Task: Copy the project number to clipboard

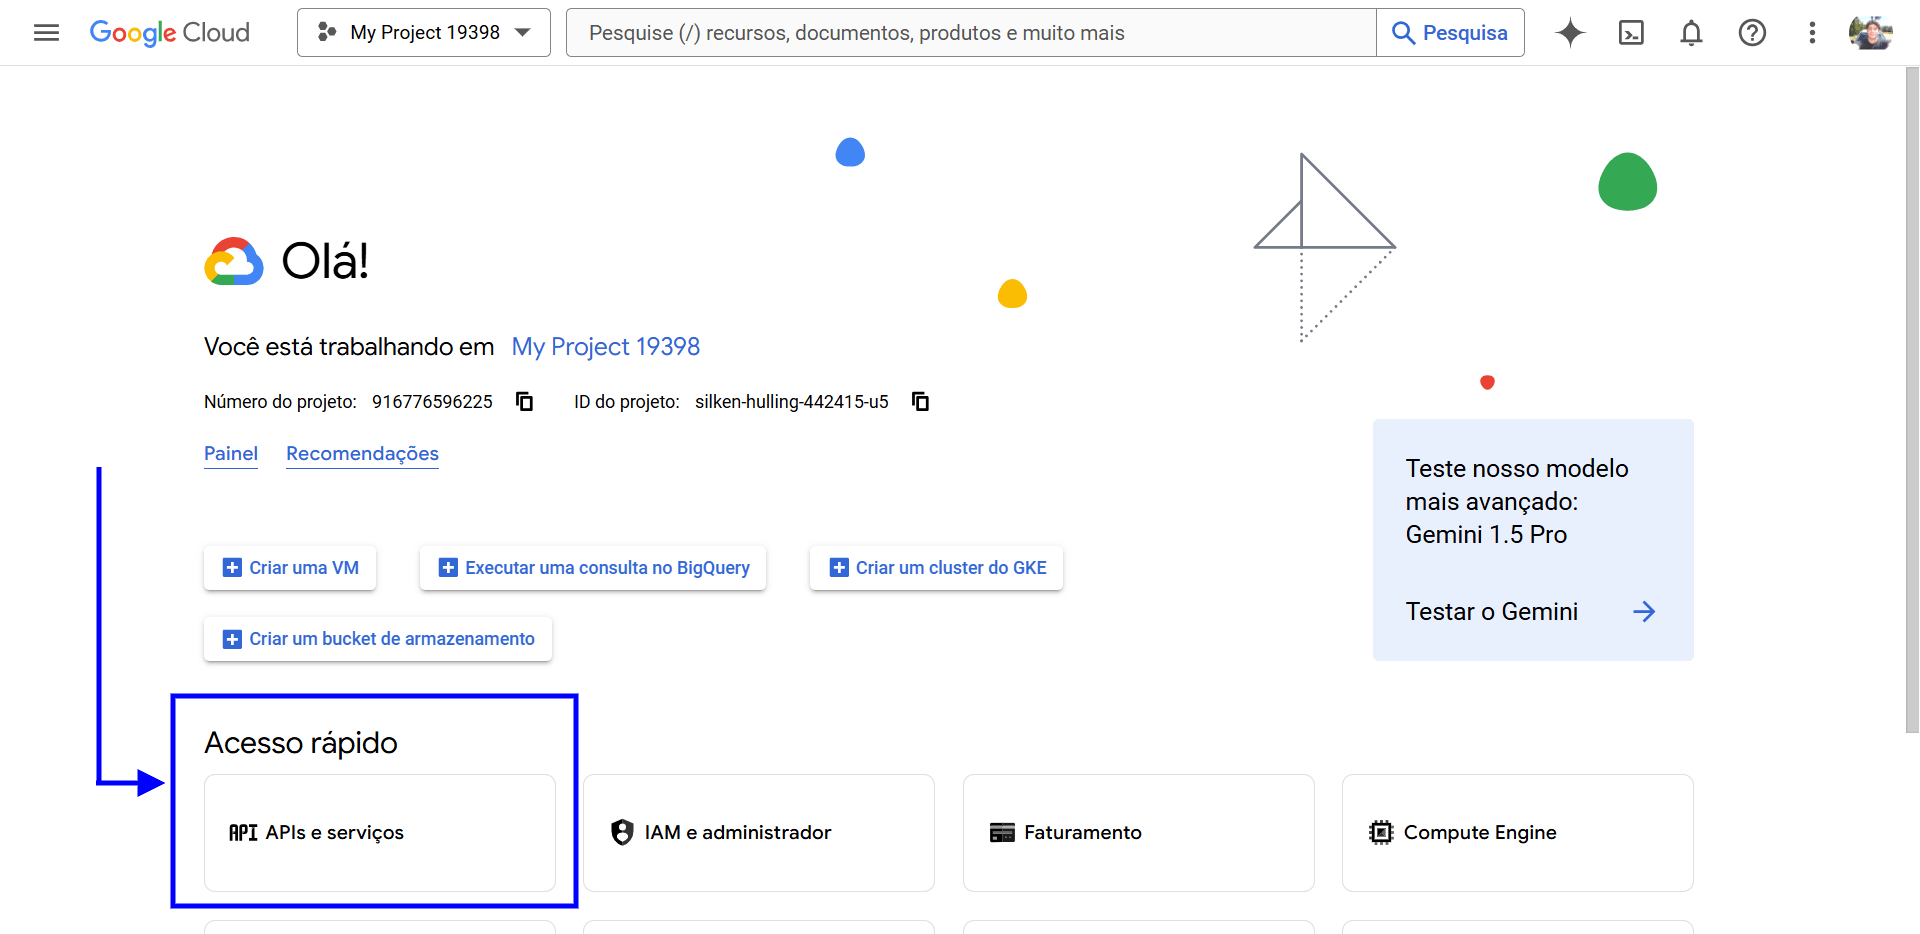Action: point(524,401)
